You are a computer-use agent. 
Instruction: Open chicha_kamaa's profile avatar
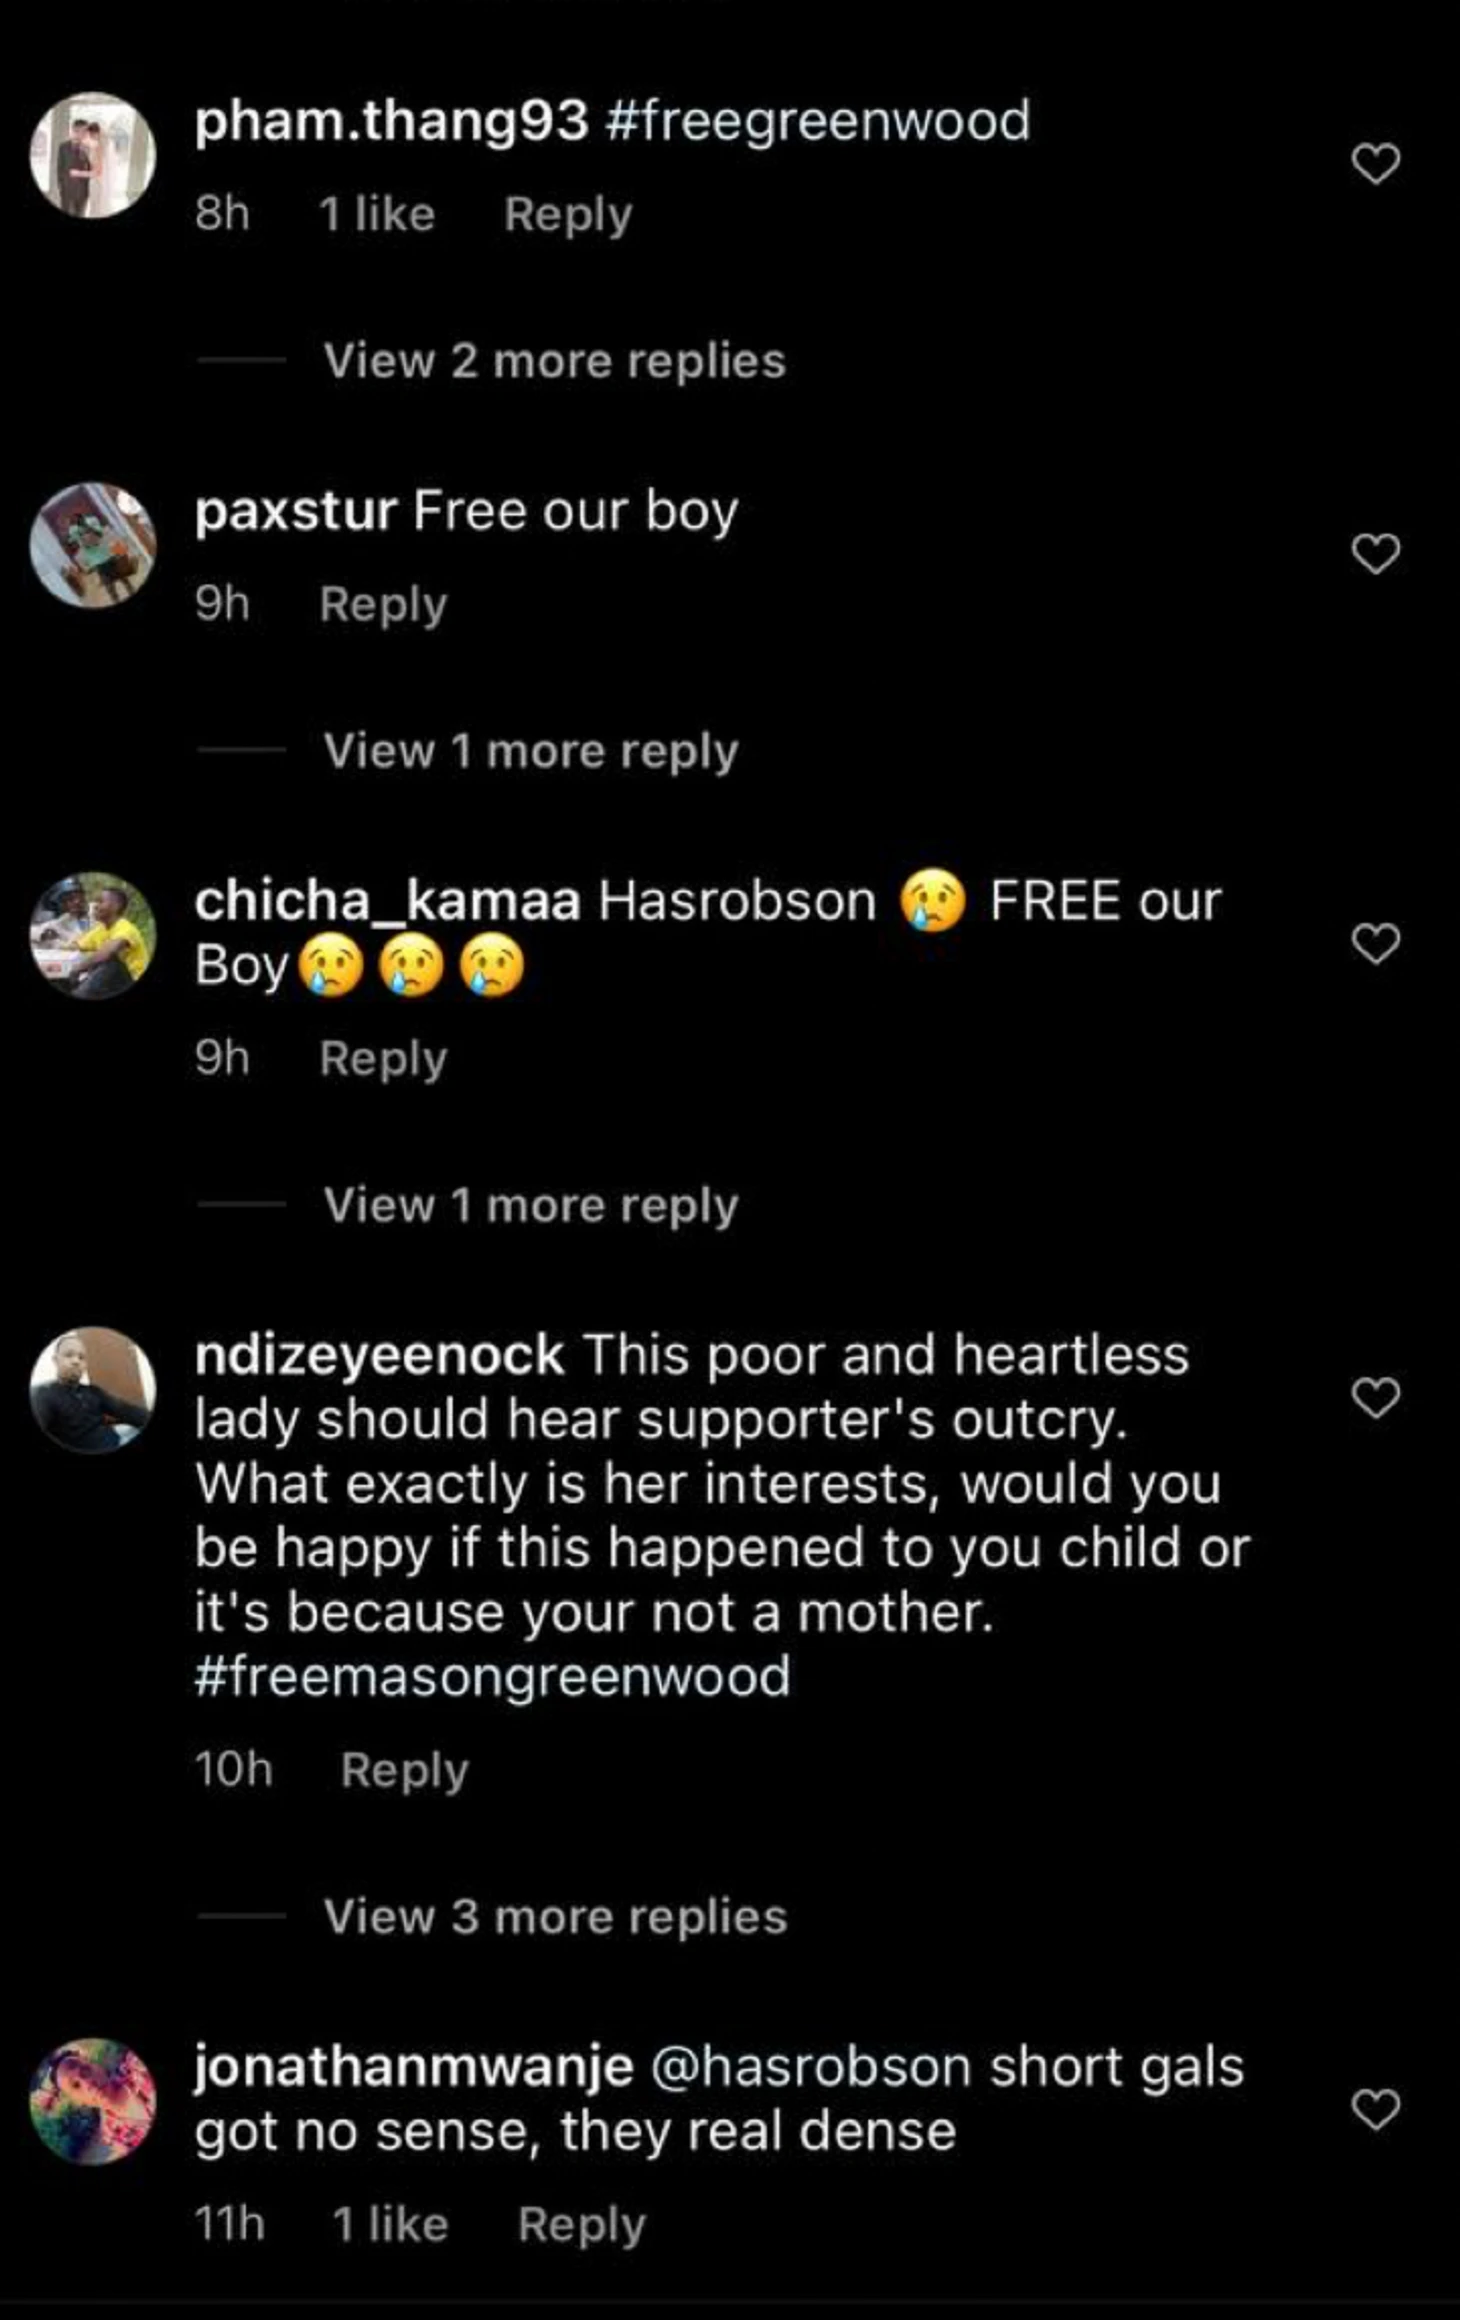93,935
